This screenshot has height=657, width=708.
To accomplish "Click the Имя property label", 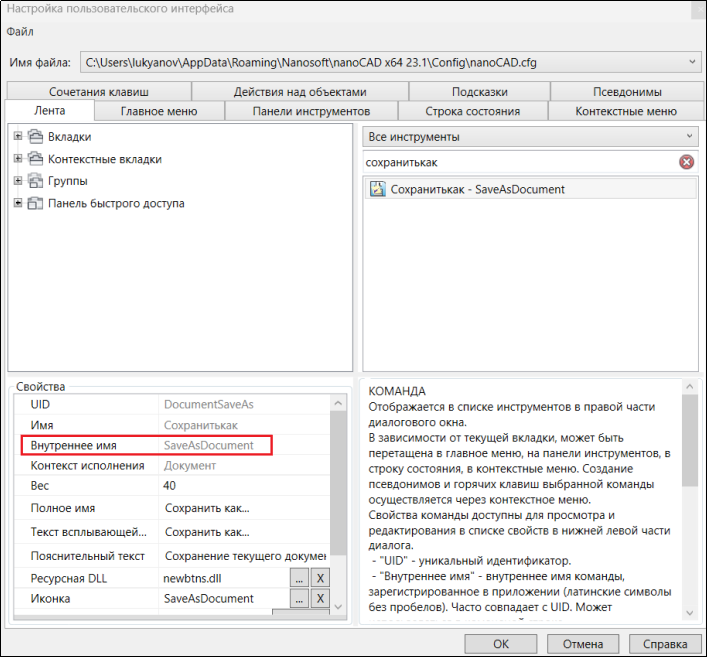I will pyautogui.click(x=42, y=425).
